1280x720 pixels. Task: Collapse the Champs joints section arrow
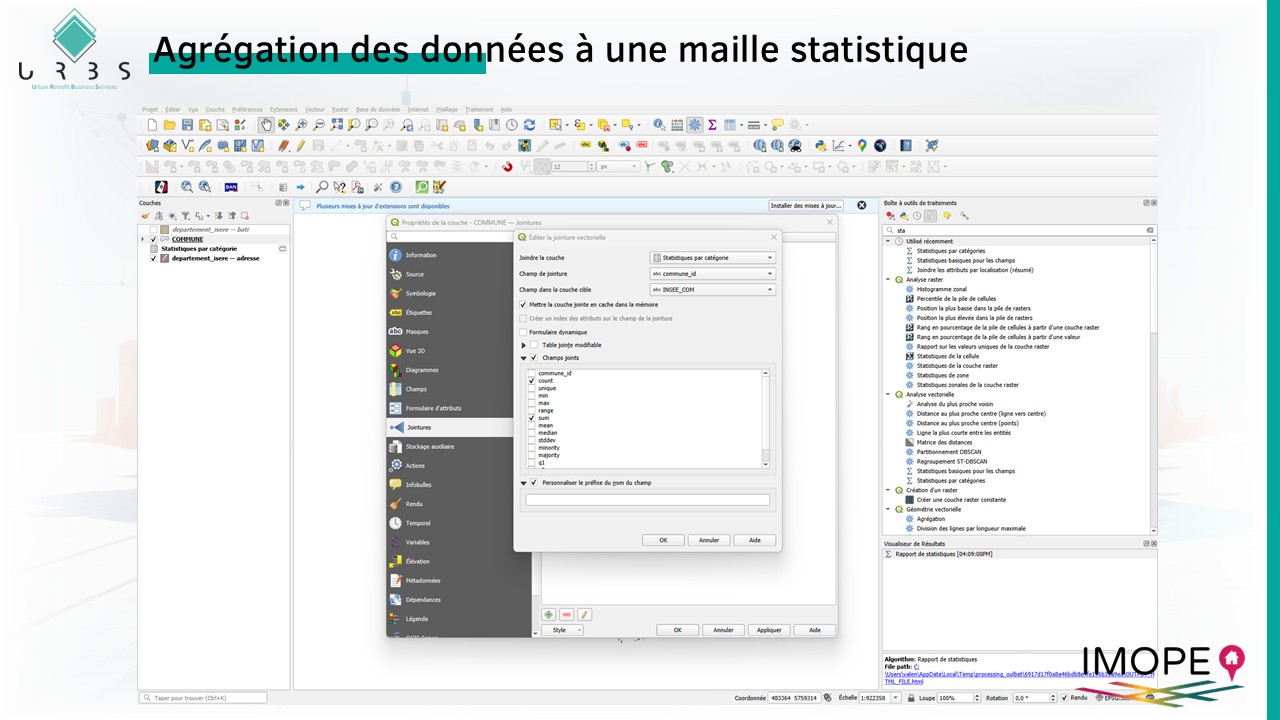523,357
